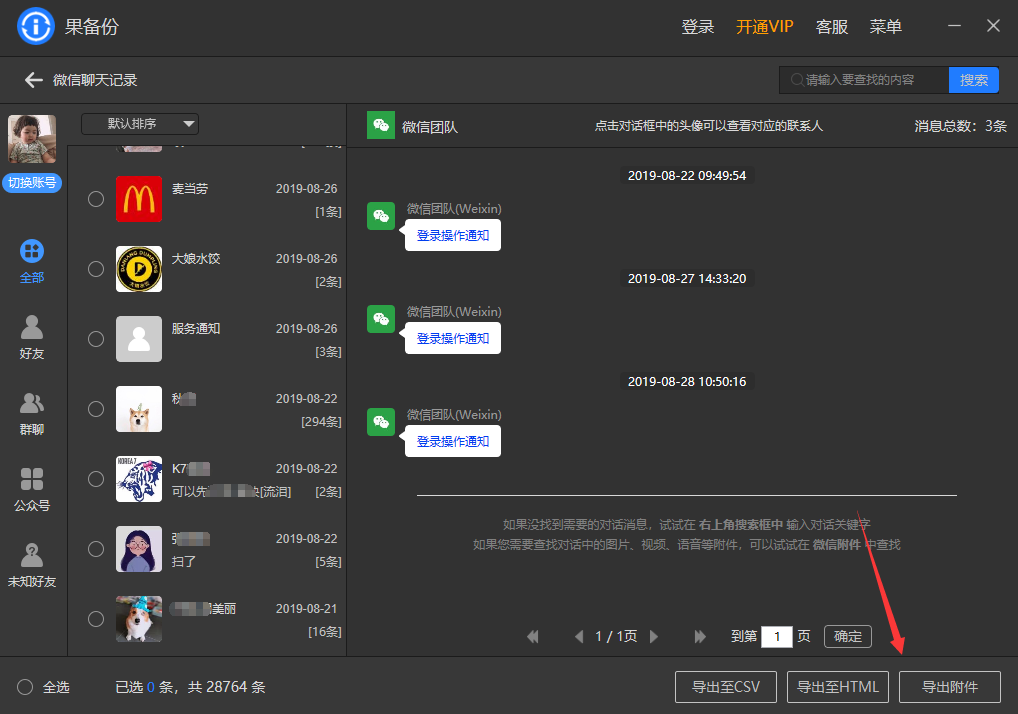This screenshot has width=1018, height=714.
Task: View 未知好友 unknown friends list
Action: [x=31, y=565]
